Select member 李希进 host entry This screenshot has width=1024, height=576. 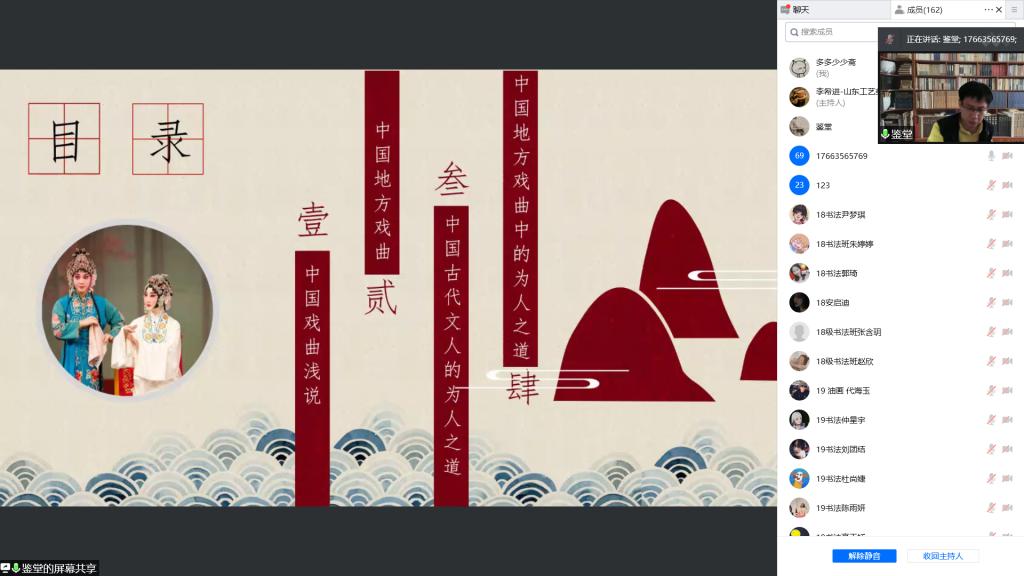pos(833,97)
